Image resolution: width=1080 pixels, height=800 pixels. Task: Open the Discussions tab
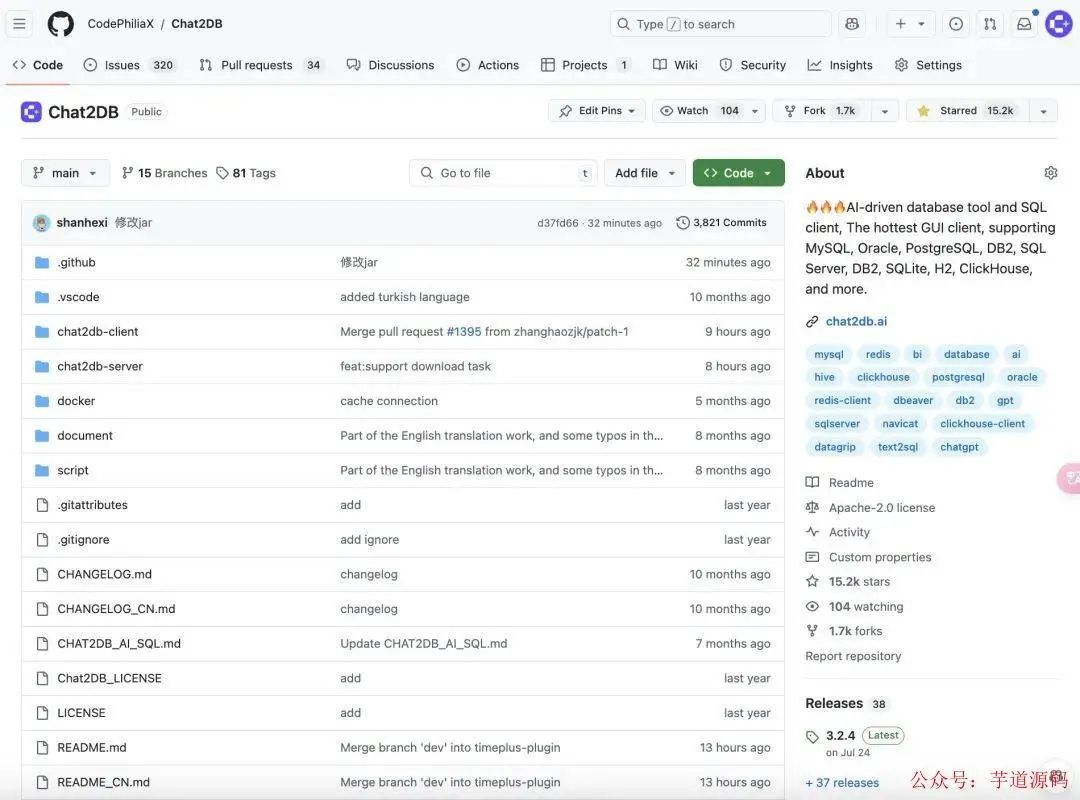391,65
